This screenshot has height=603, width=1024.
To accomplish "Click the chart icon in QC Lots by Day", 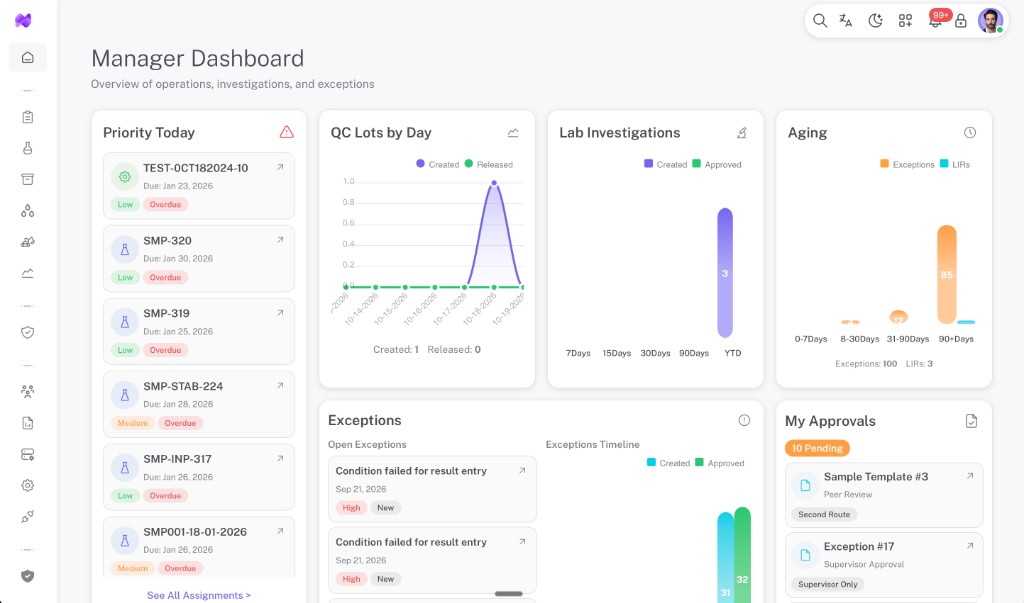I will (x=513, y=133).
